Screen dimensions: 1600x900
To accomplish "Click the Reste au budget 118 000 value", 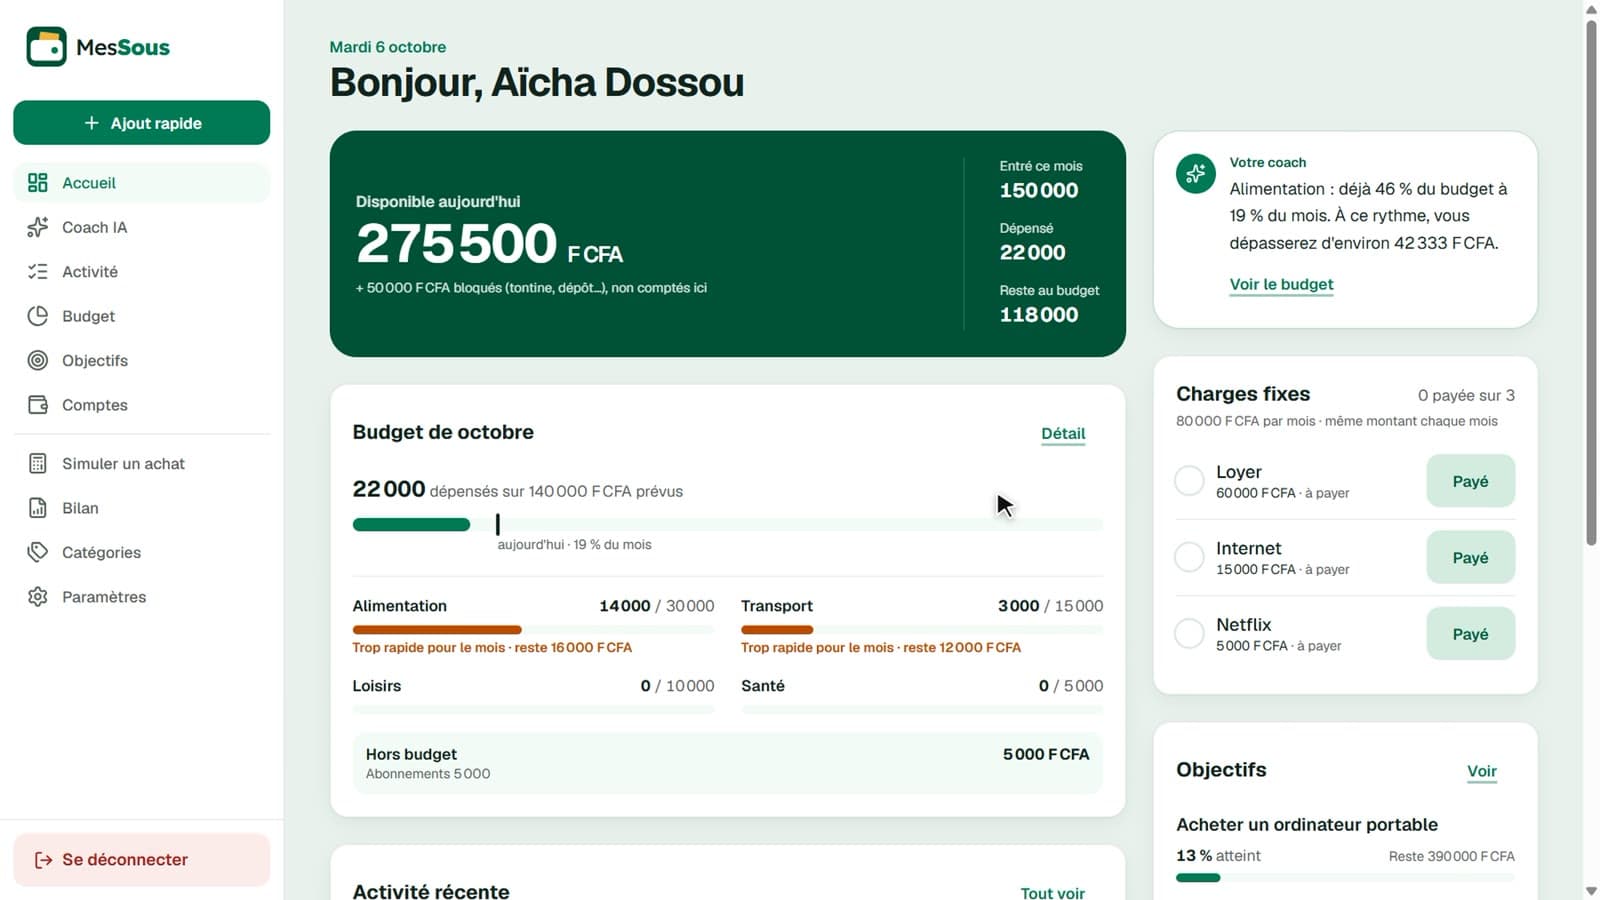I will (x=1039, y=314).
